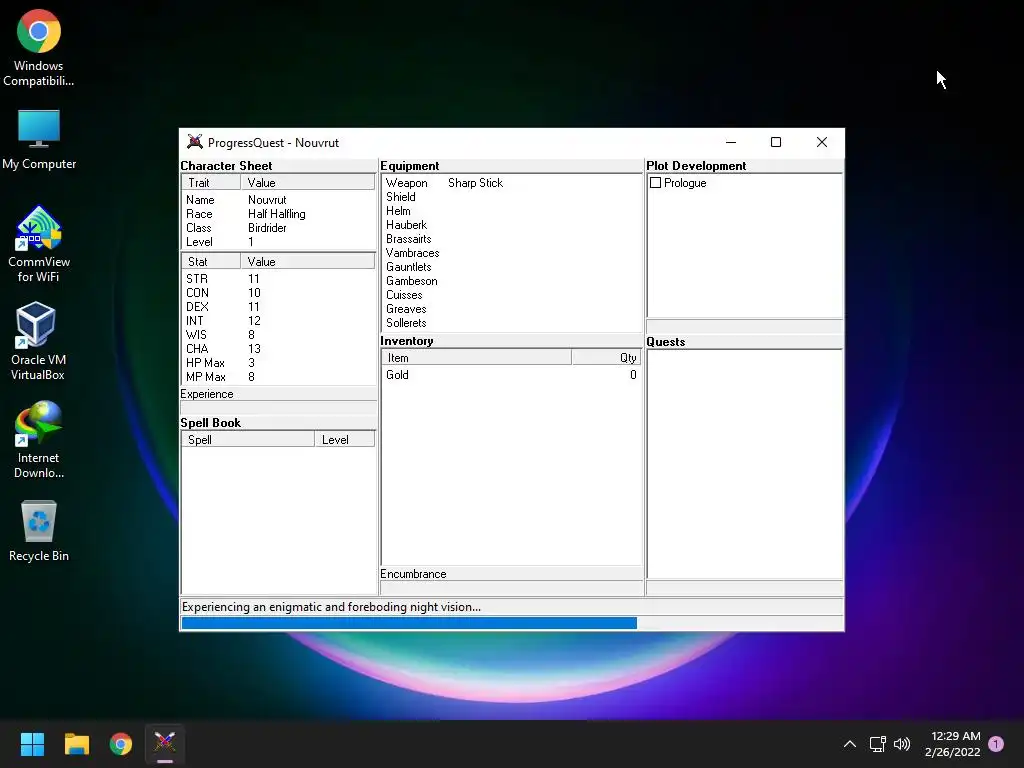The image size is (1024, 768).
Task: Click the Trait column header
Action: [212, 183]
